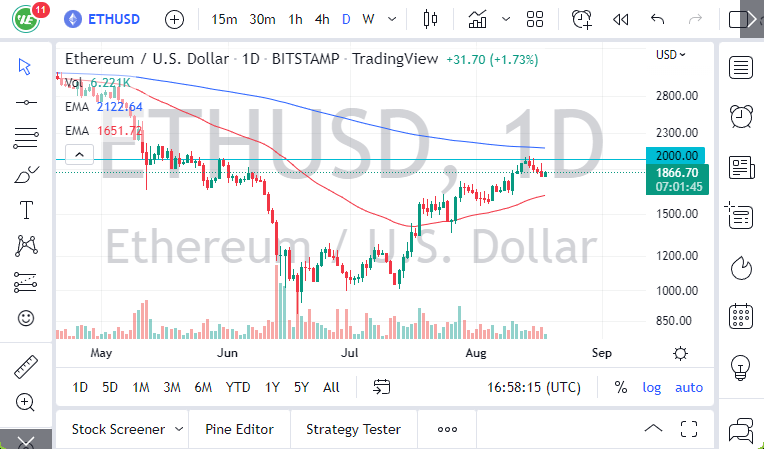Open the USD currency dropdown

pos(669,54)
